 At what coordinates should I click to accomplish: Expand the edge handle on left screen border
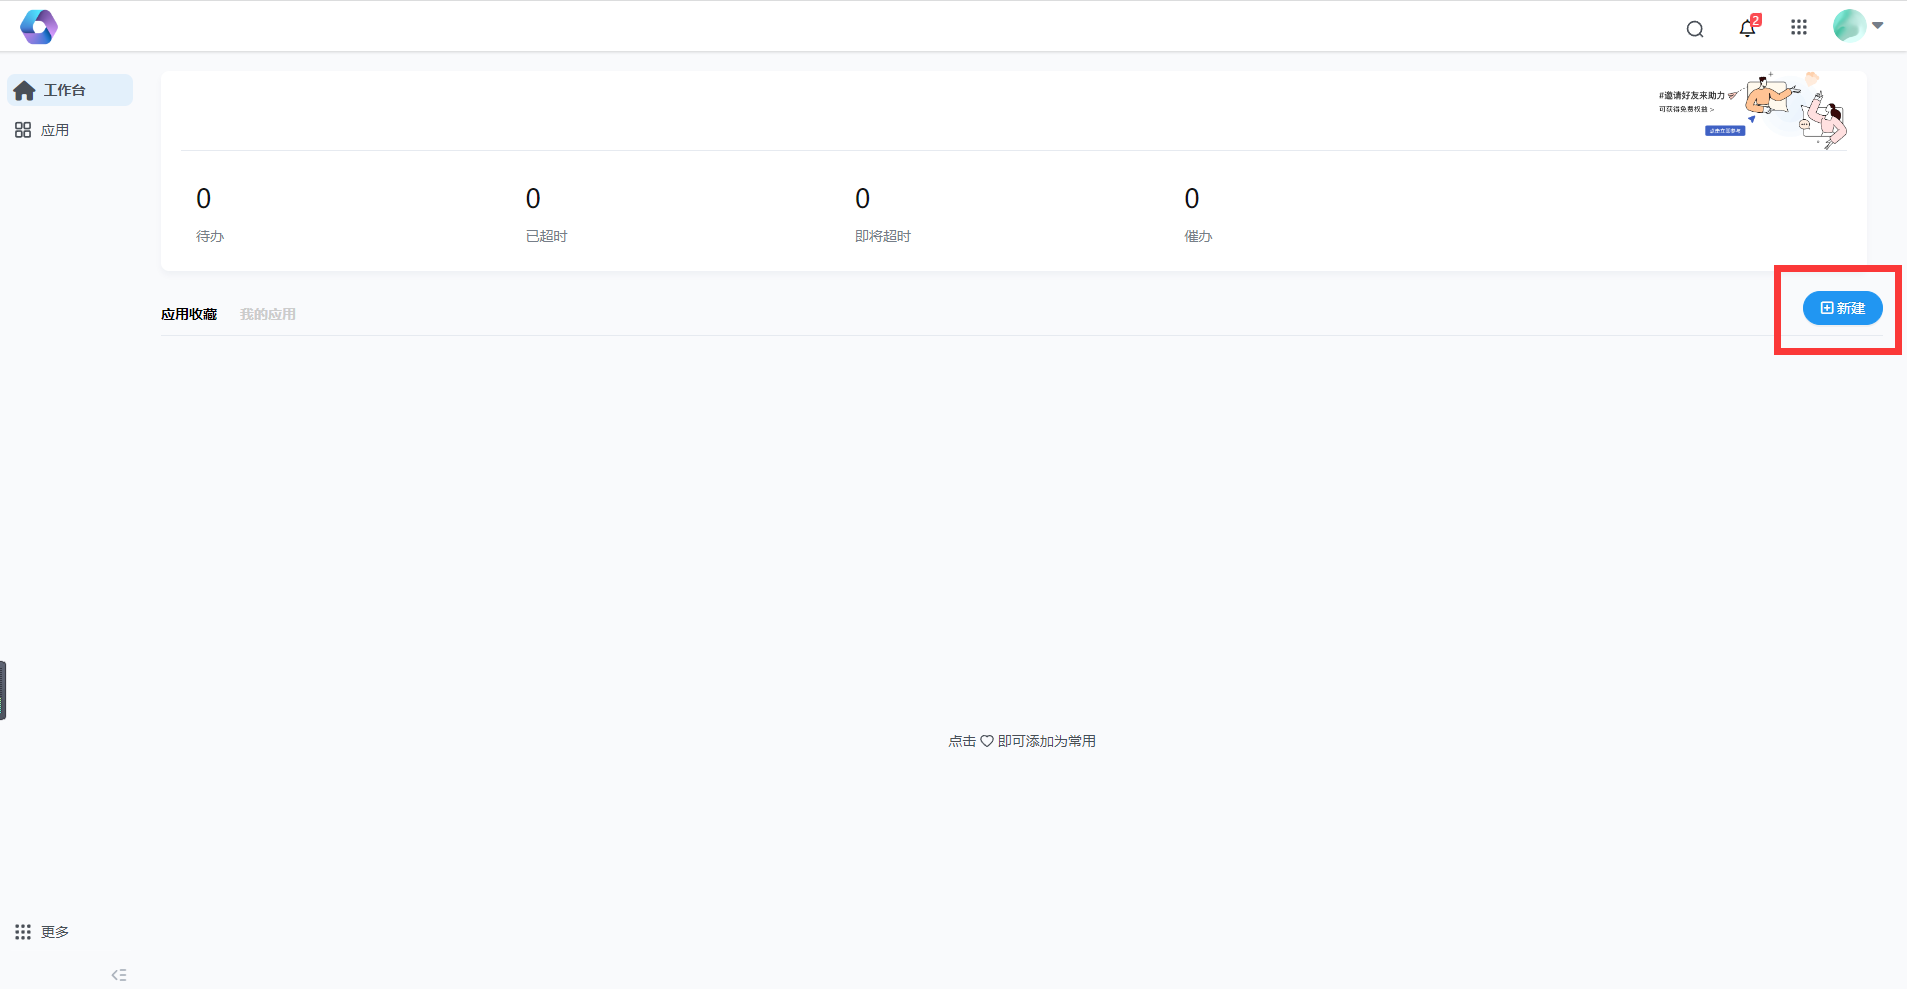(x=3, y=690)
